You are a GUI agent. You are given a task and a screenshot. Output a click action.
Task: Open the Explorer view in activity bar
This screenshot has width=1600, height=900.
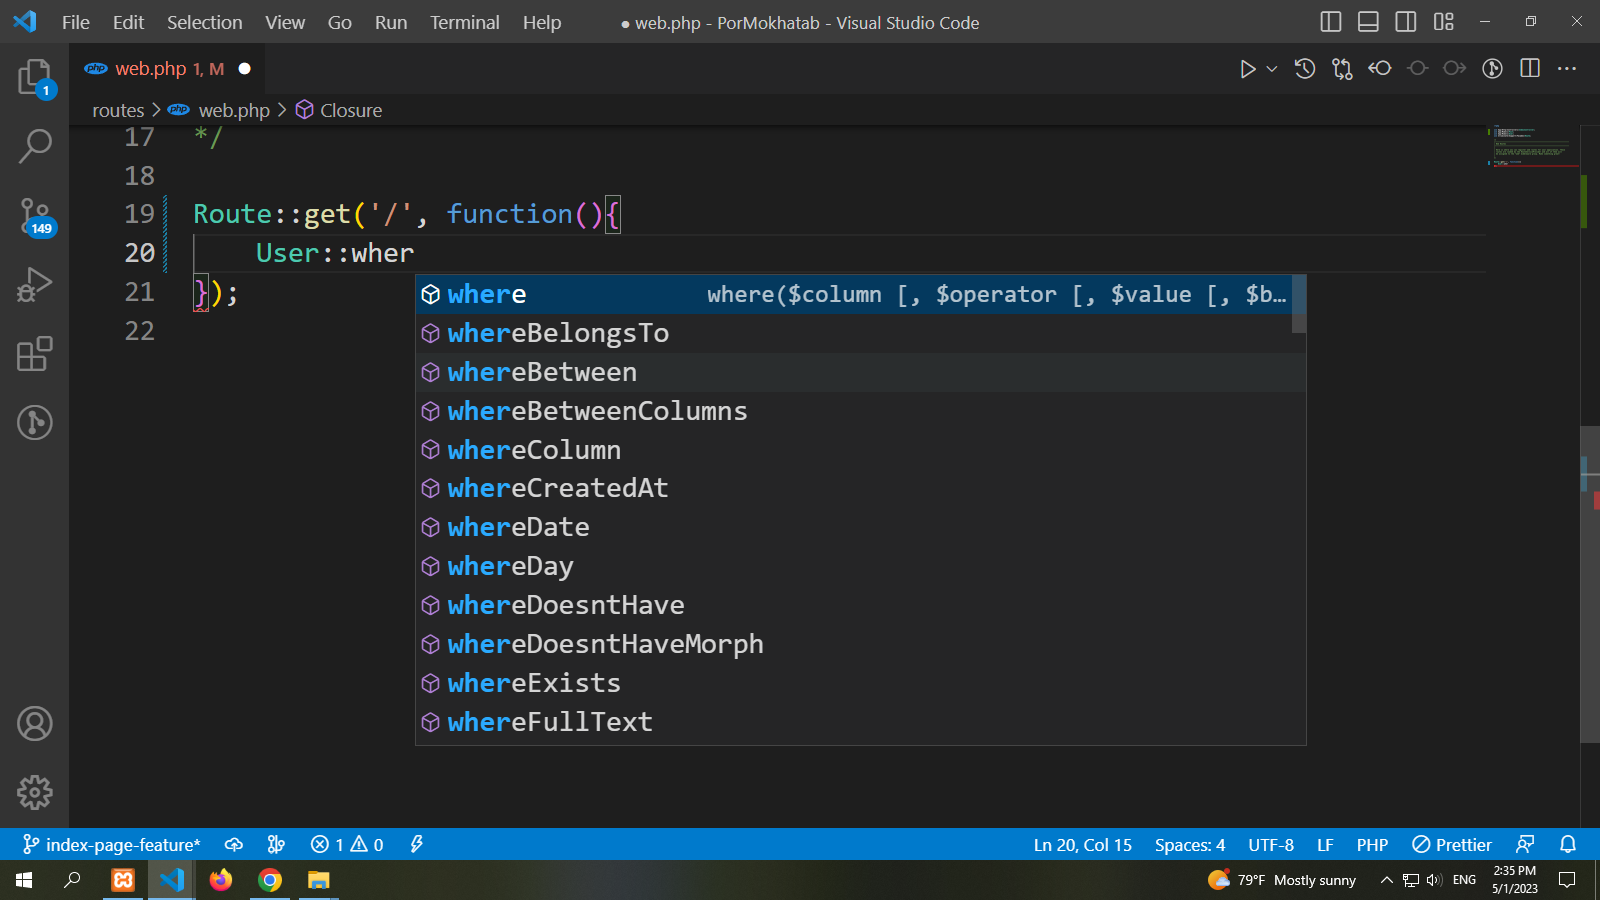tap(35, 77)
